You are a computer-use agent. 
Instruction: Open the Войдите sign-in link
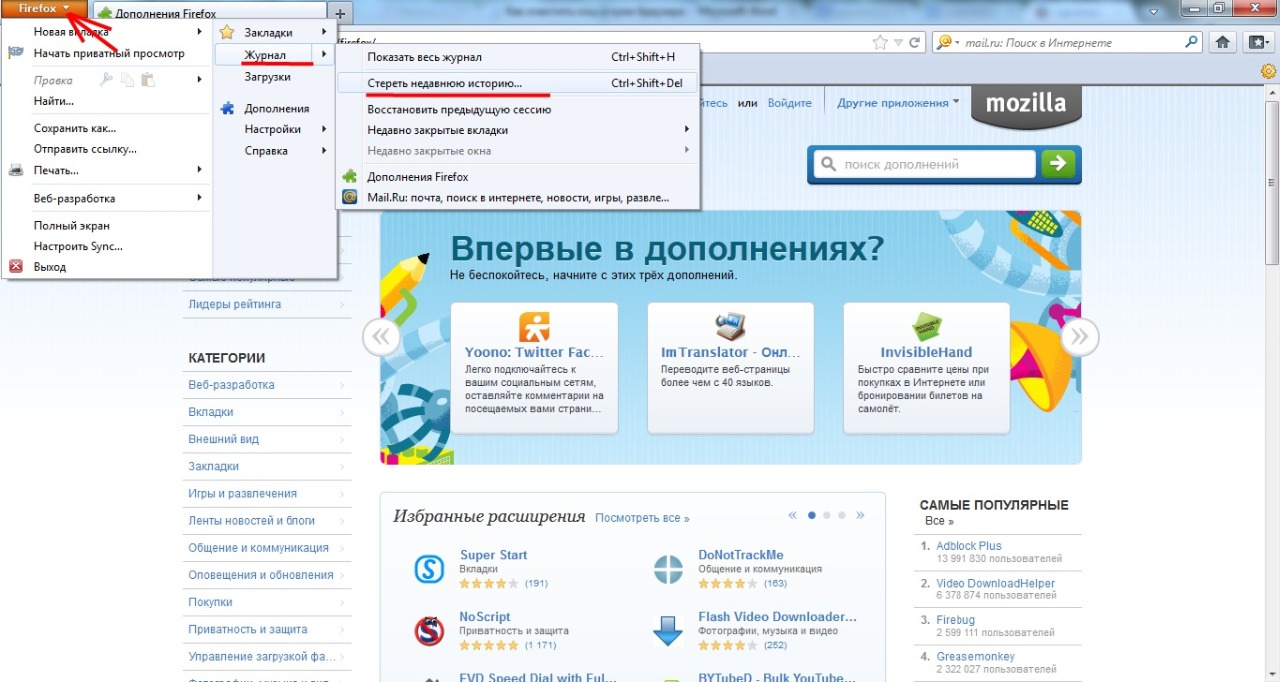click(789, 103)
